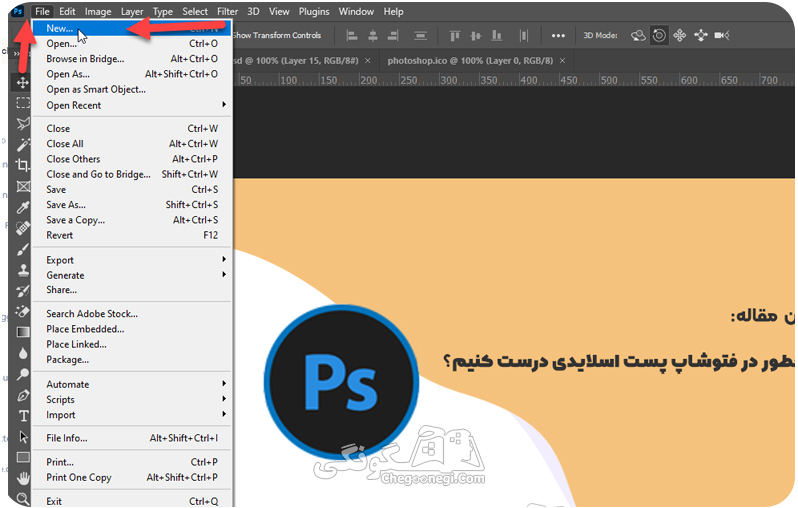Select the Dodge tool
Image resolution: width=798 pixels, height=508 pixels.
(x=22, y=374)
